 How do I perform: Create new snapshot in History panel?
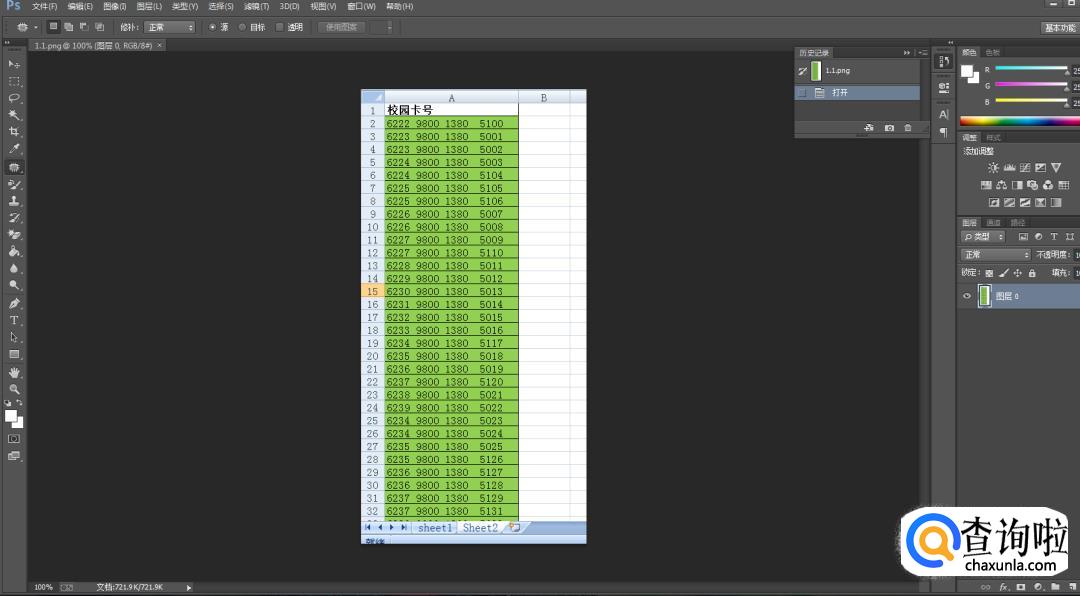[x=888, y=128]
